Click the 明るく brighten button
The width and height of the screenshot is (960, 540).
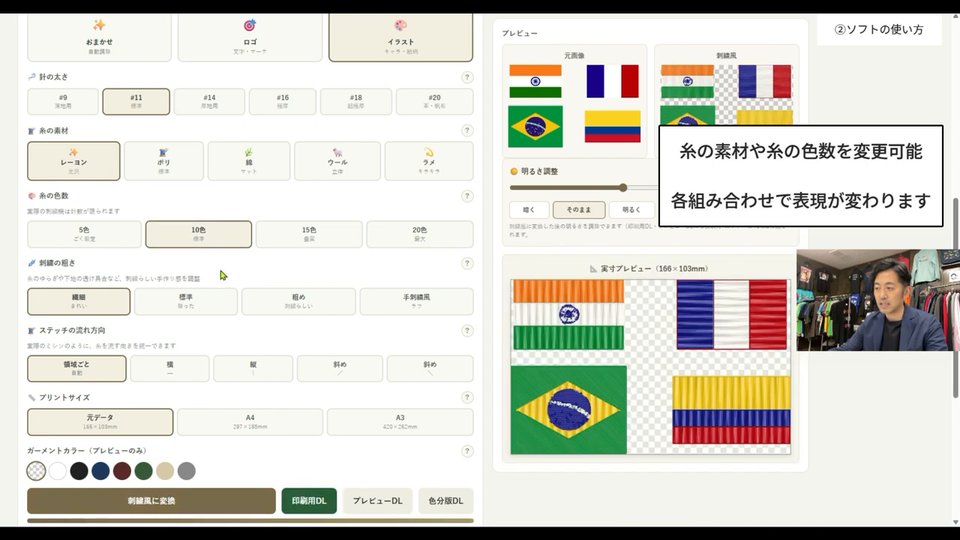point(631,209)
